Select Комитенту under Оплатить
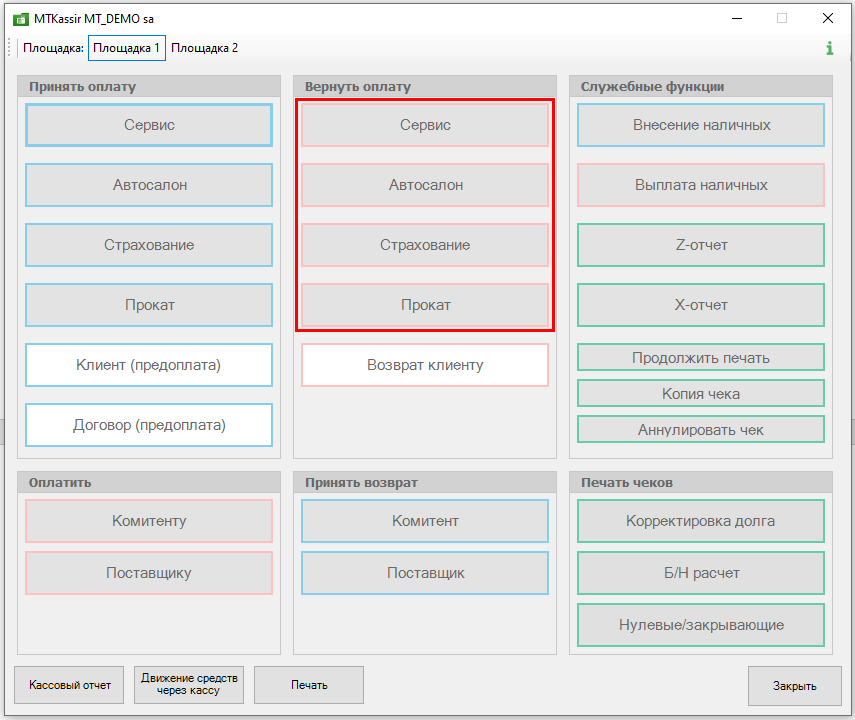Screen dimensions: 855x720 (x=149, y=521)
